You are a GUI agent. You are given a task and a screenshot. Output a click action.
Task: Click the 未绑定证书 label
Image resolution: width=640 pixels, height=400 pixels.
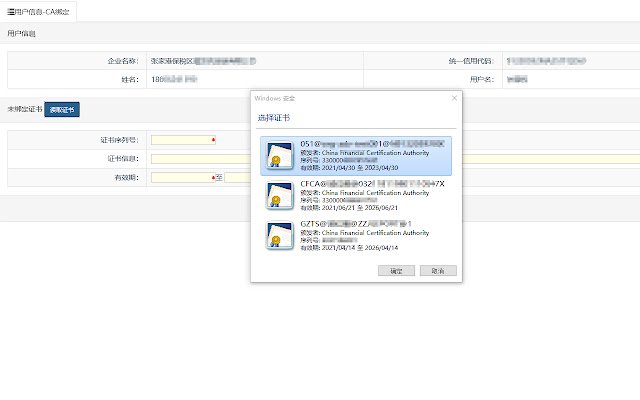click(24, 109)
